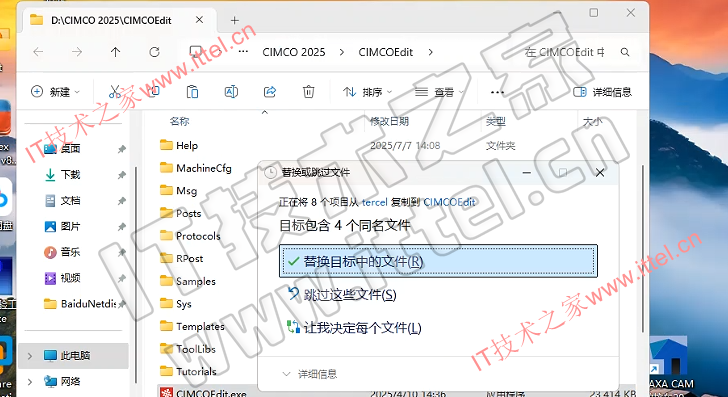
Task: Expand chevron after CIMCO 2025 breadcrumb
Action: pos(342,52)
